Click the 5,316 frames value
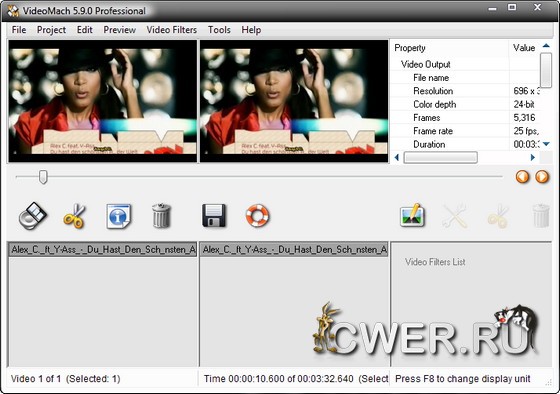 pyautogui.click(x=524, y=118)
